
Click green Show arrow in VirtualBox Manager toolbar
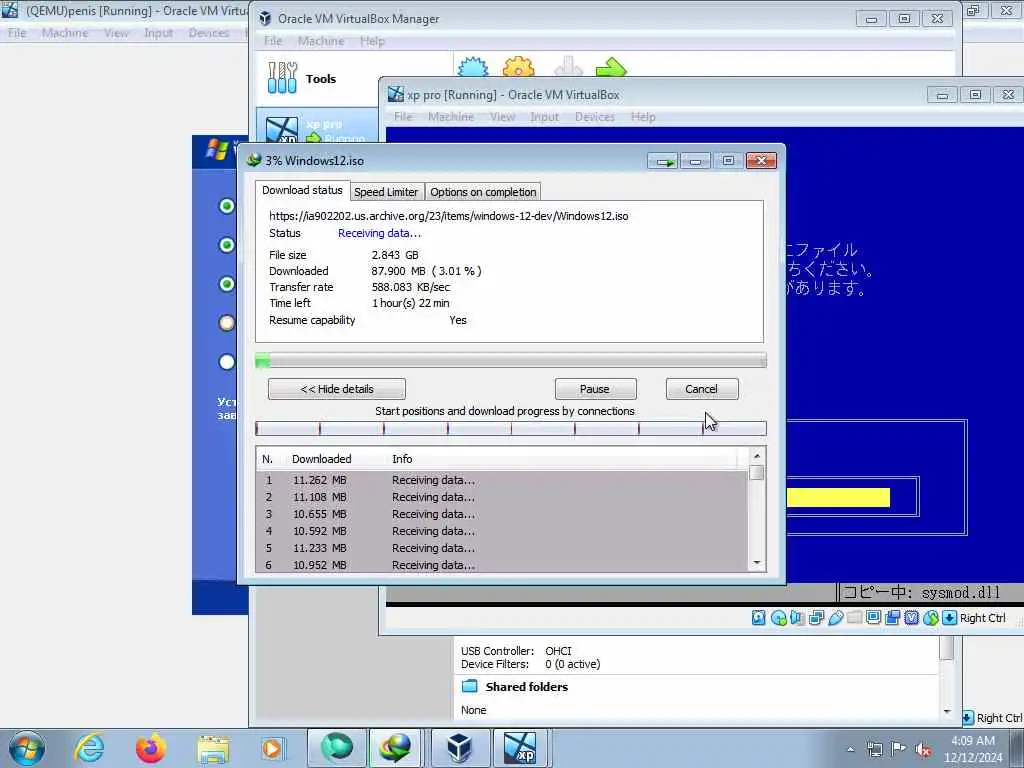point(611,67)
